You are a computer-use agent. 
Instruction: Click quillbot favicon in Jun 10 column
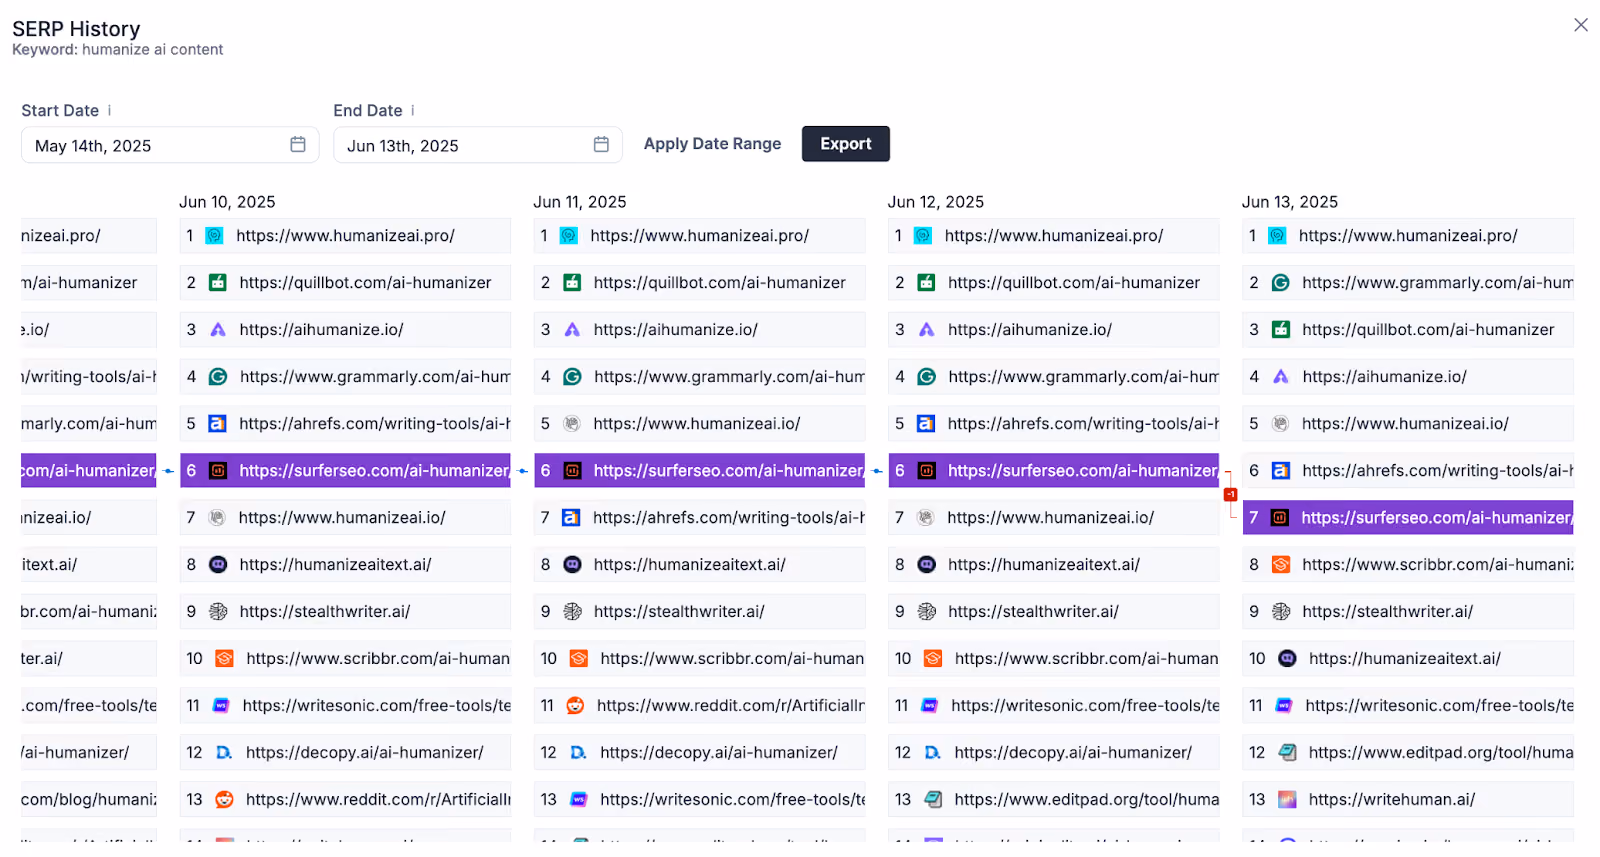[217, 283]
